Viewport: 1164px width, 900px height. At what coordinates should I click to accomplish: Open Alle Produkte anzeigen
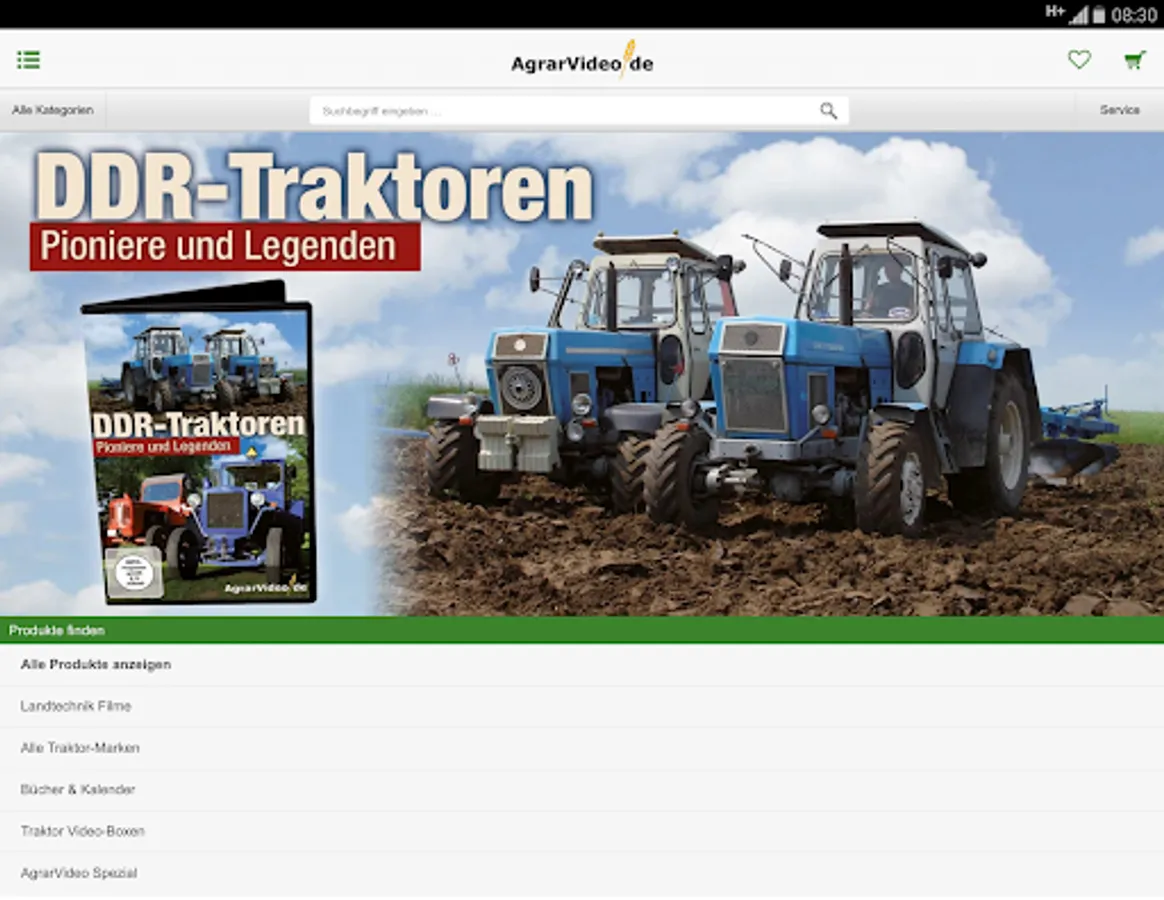tap(582, 665)
